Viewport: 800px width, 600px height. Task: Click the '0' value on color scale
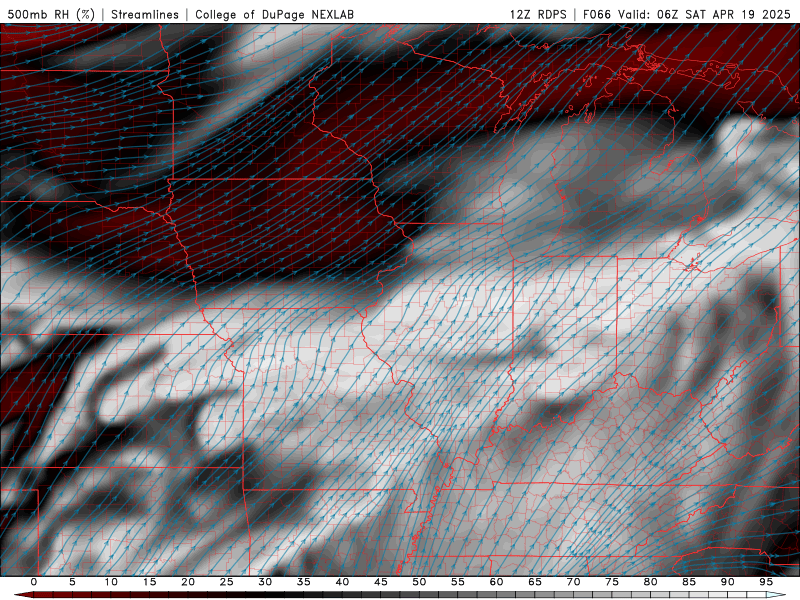point(34,582)
